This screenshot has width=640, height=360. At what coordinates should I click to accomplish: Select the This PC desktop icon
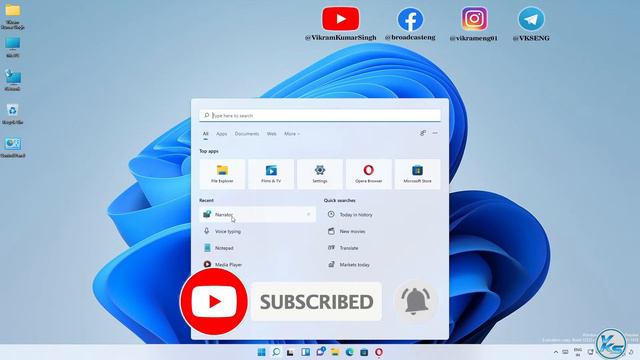13,47
